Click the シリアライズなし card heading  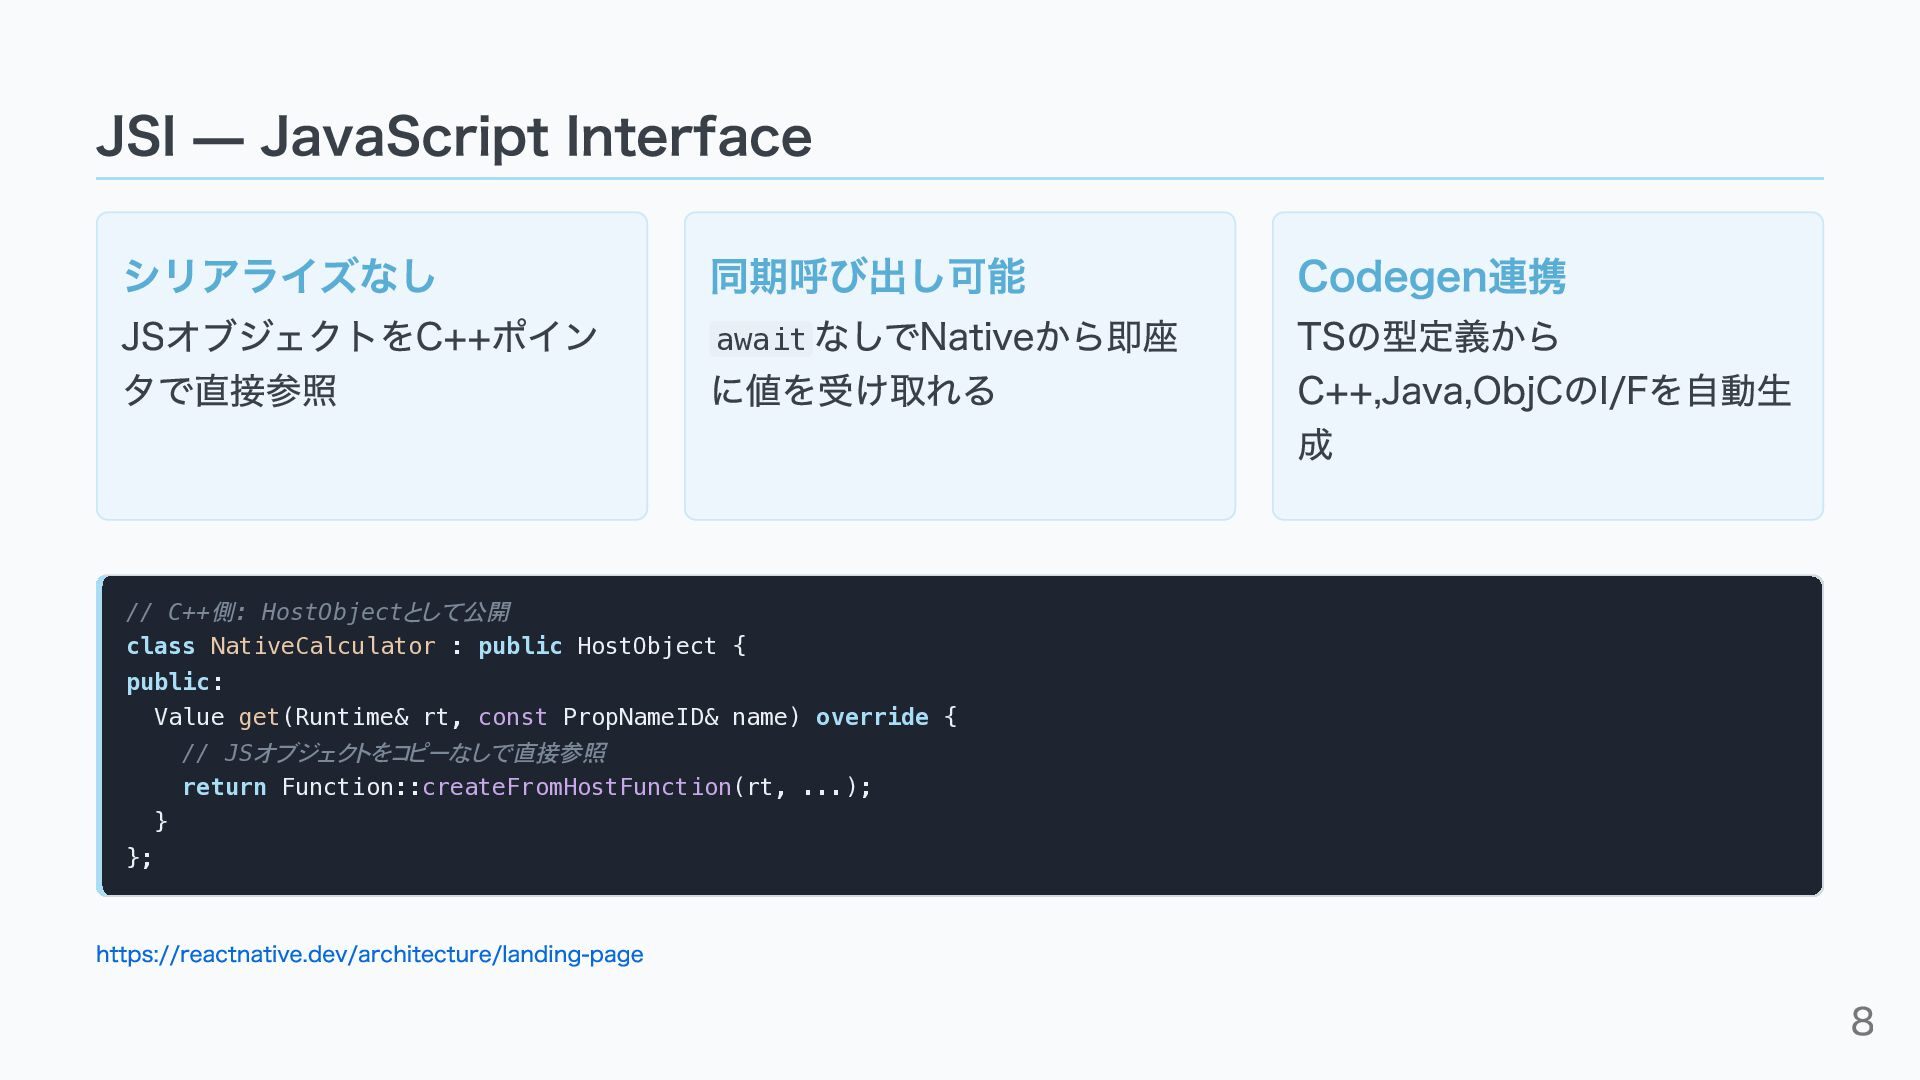[x=279, y=276]
